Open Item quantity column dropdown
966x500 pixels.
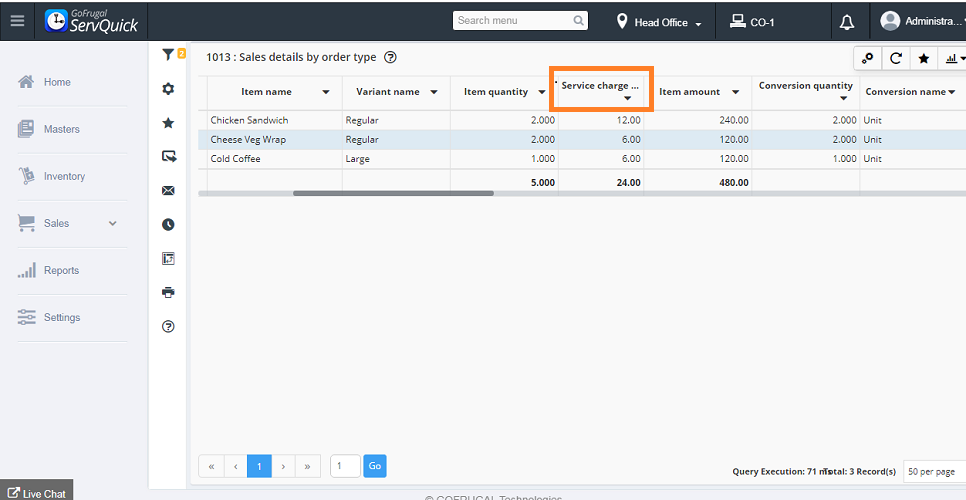[542, 92]
